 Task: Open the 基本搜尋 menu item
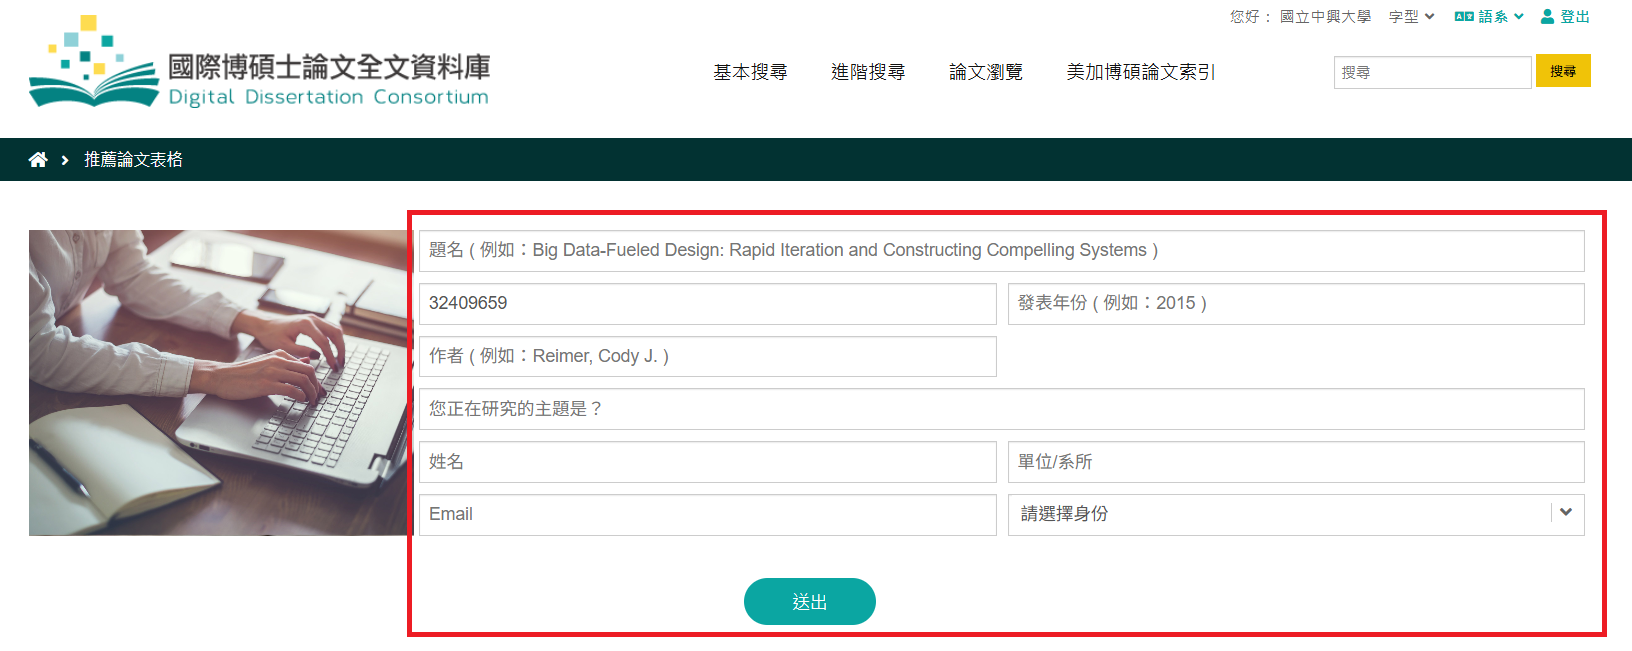point(750,72)
